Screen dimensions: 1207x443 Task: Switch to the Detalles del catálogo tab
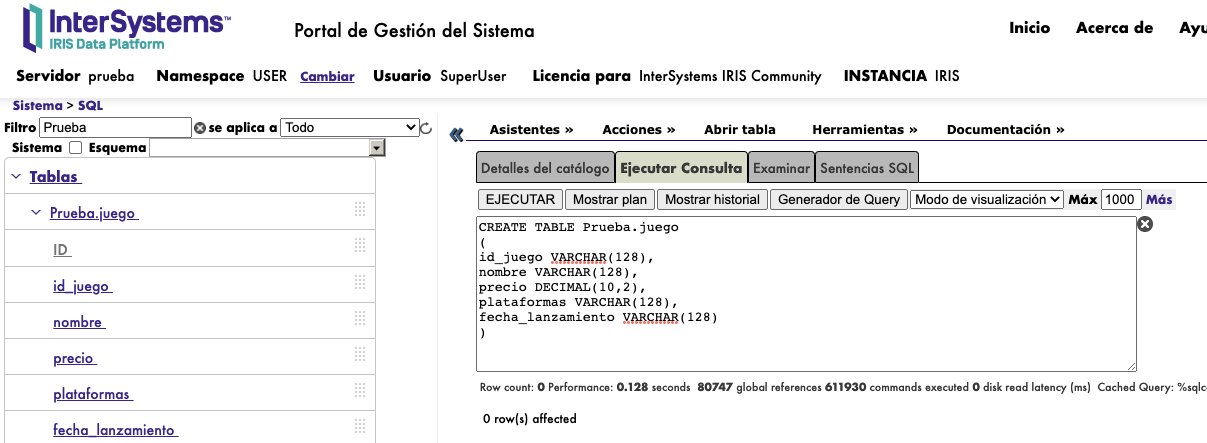coord(544,168)
